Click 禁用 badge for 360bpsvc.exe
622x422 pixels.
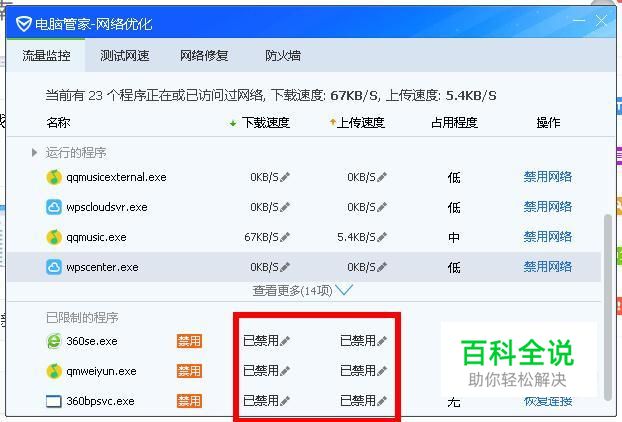(x=189, y=401)
